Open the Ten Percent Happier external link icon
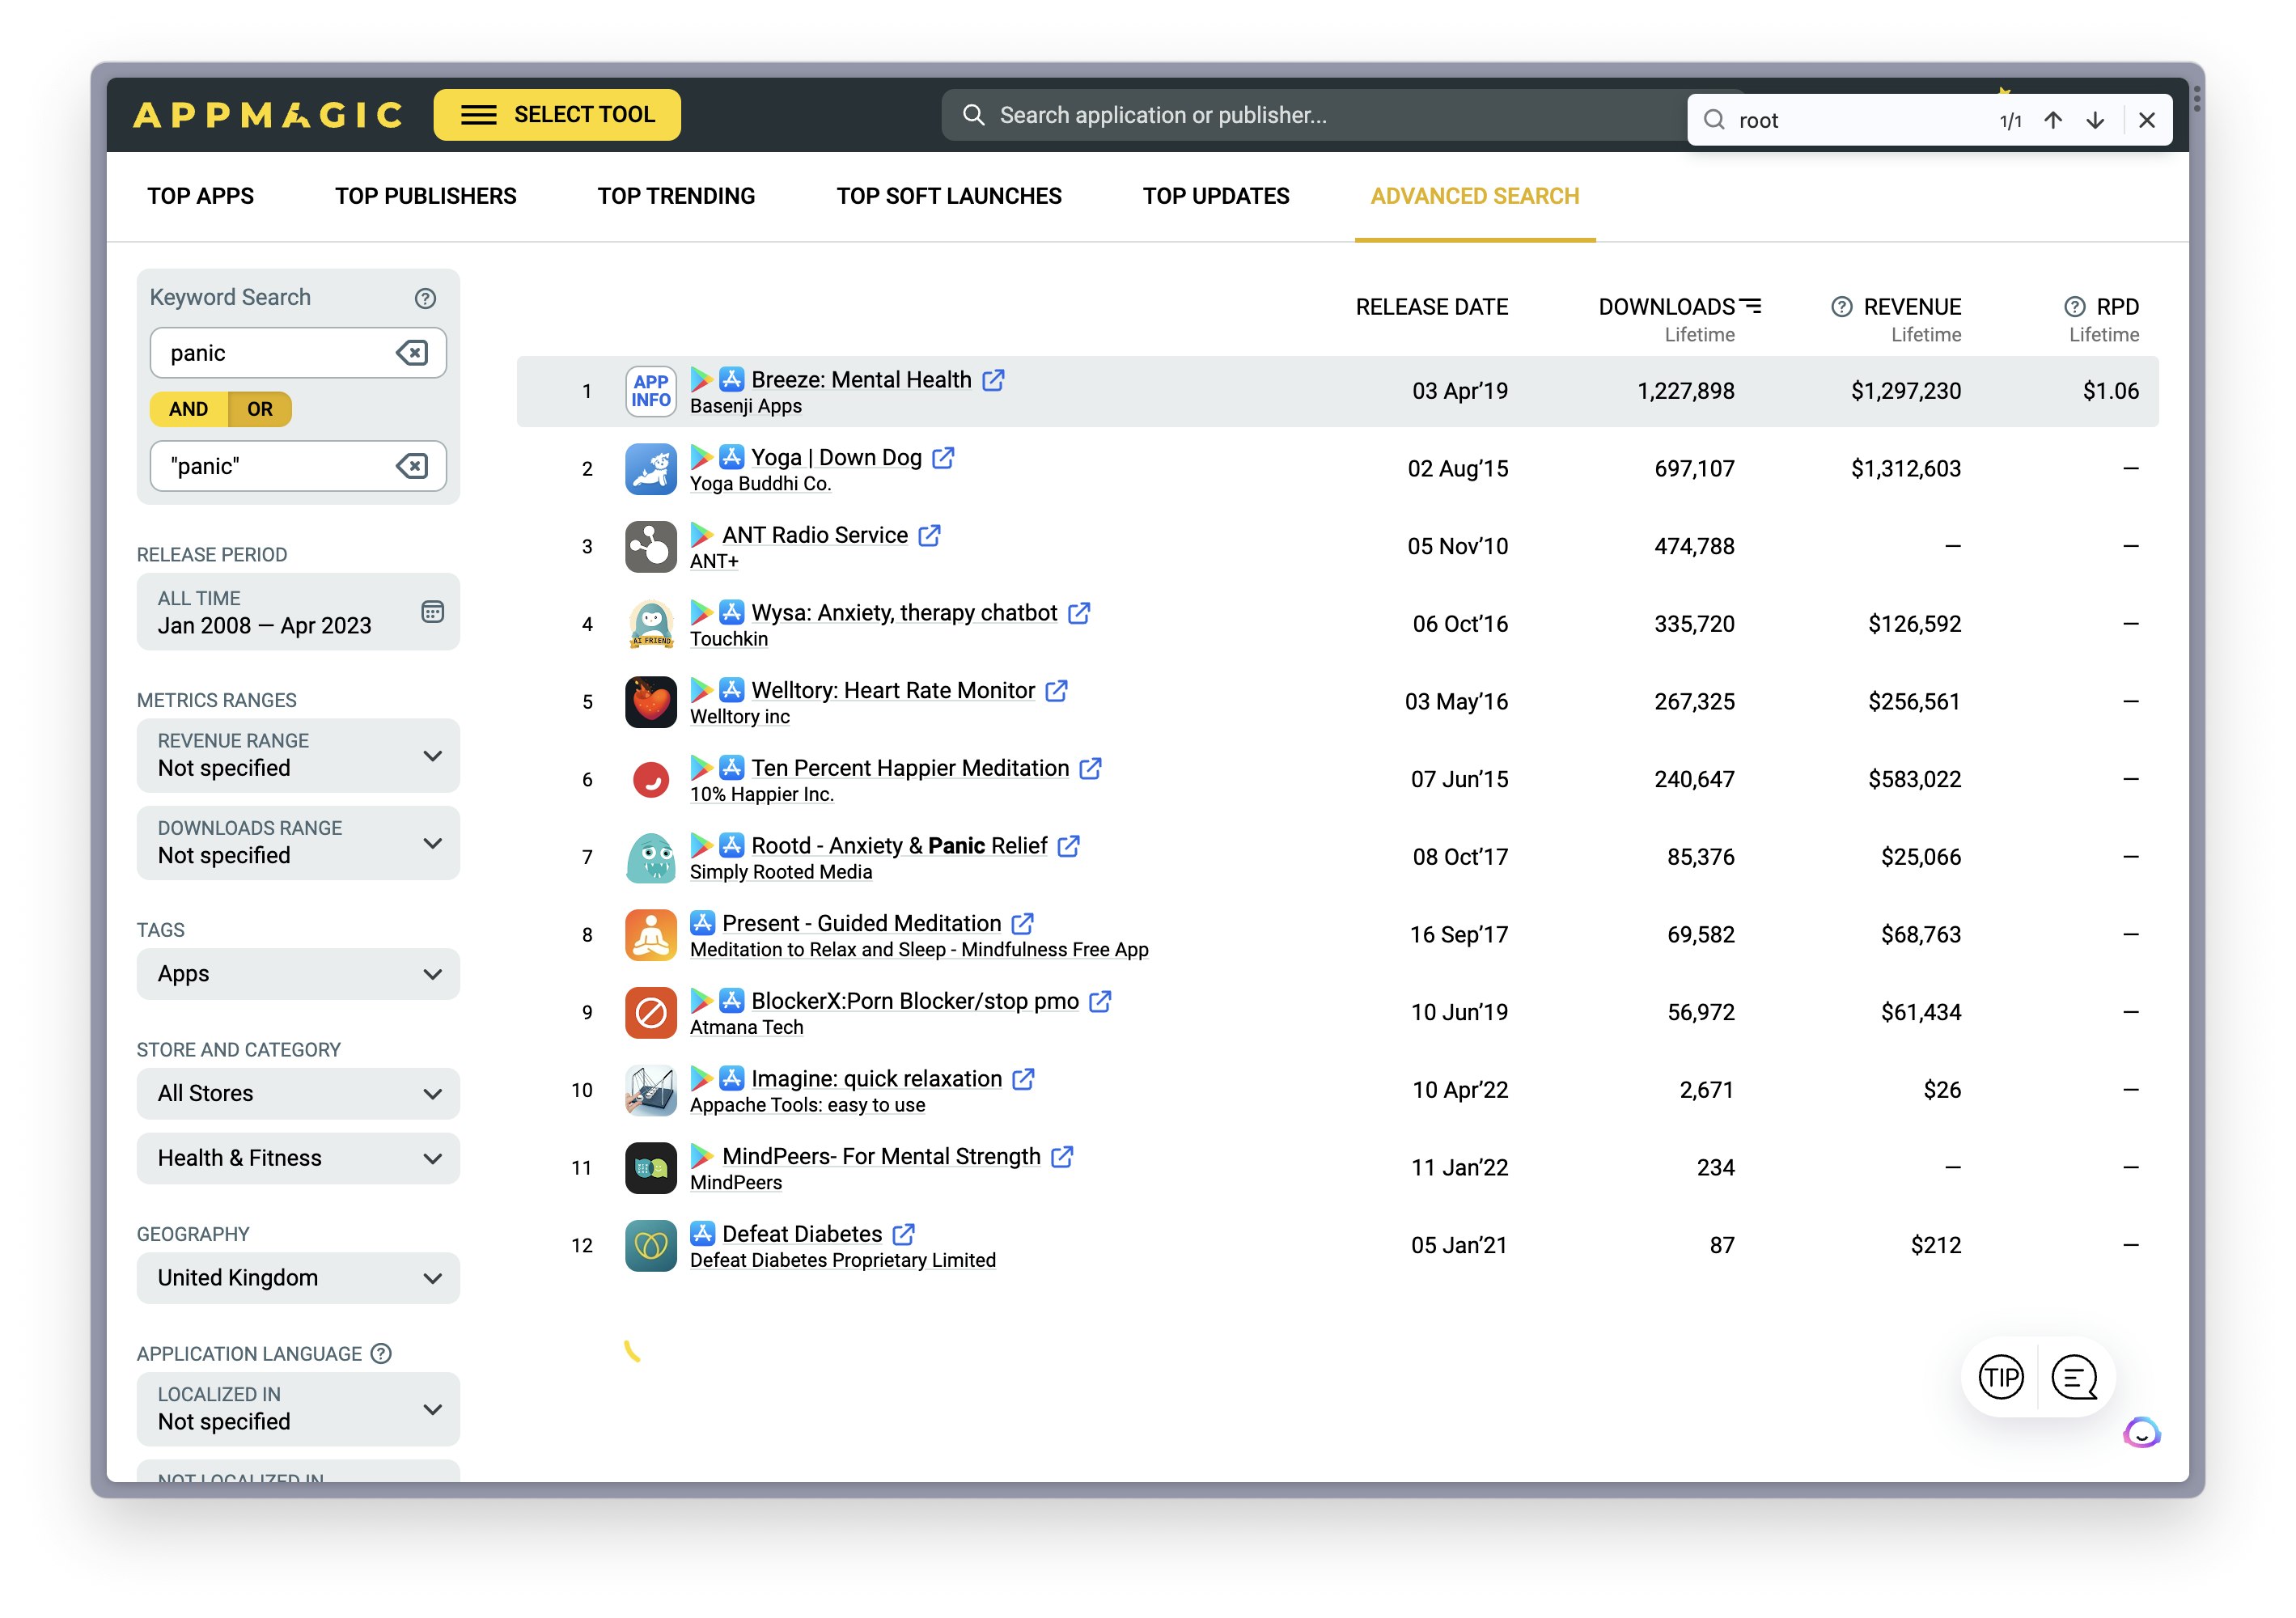Image resolution: width=2296 pixels, height=1618 pixels. (x=1091, y=769)
